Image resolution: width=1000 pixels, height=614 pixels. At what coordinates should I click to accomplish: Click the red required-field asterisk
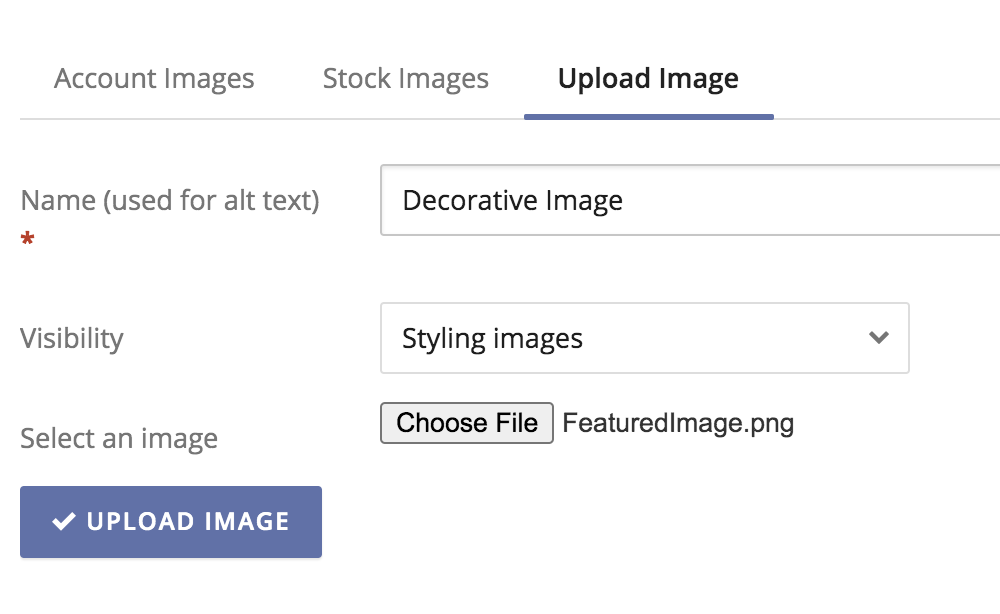tap(28, 238)
